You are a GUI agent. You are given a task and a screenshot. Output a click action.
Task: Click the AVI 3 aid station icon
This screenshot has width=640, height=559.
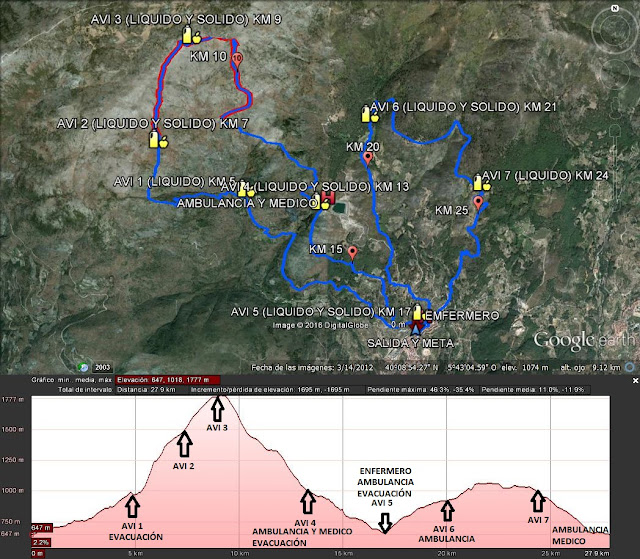pyautogui.click(x=191, y=35)
